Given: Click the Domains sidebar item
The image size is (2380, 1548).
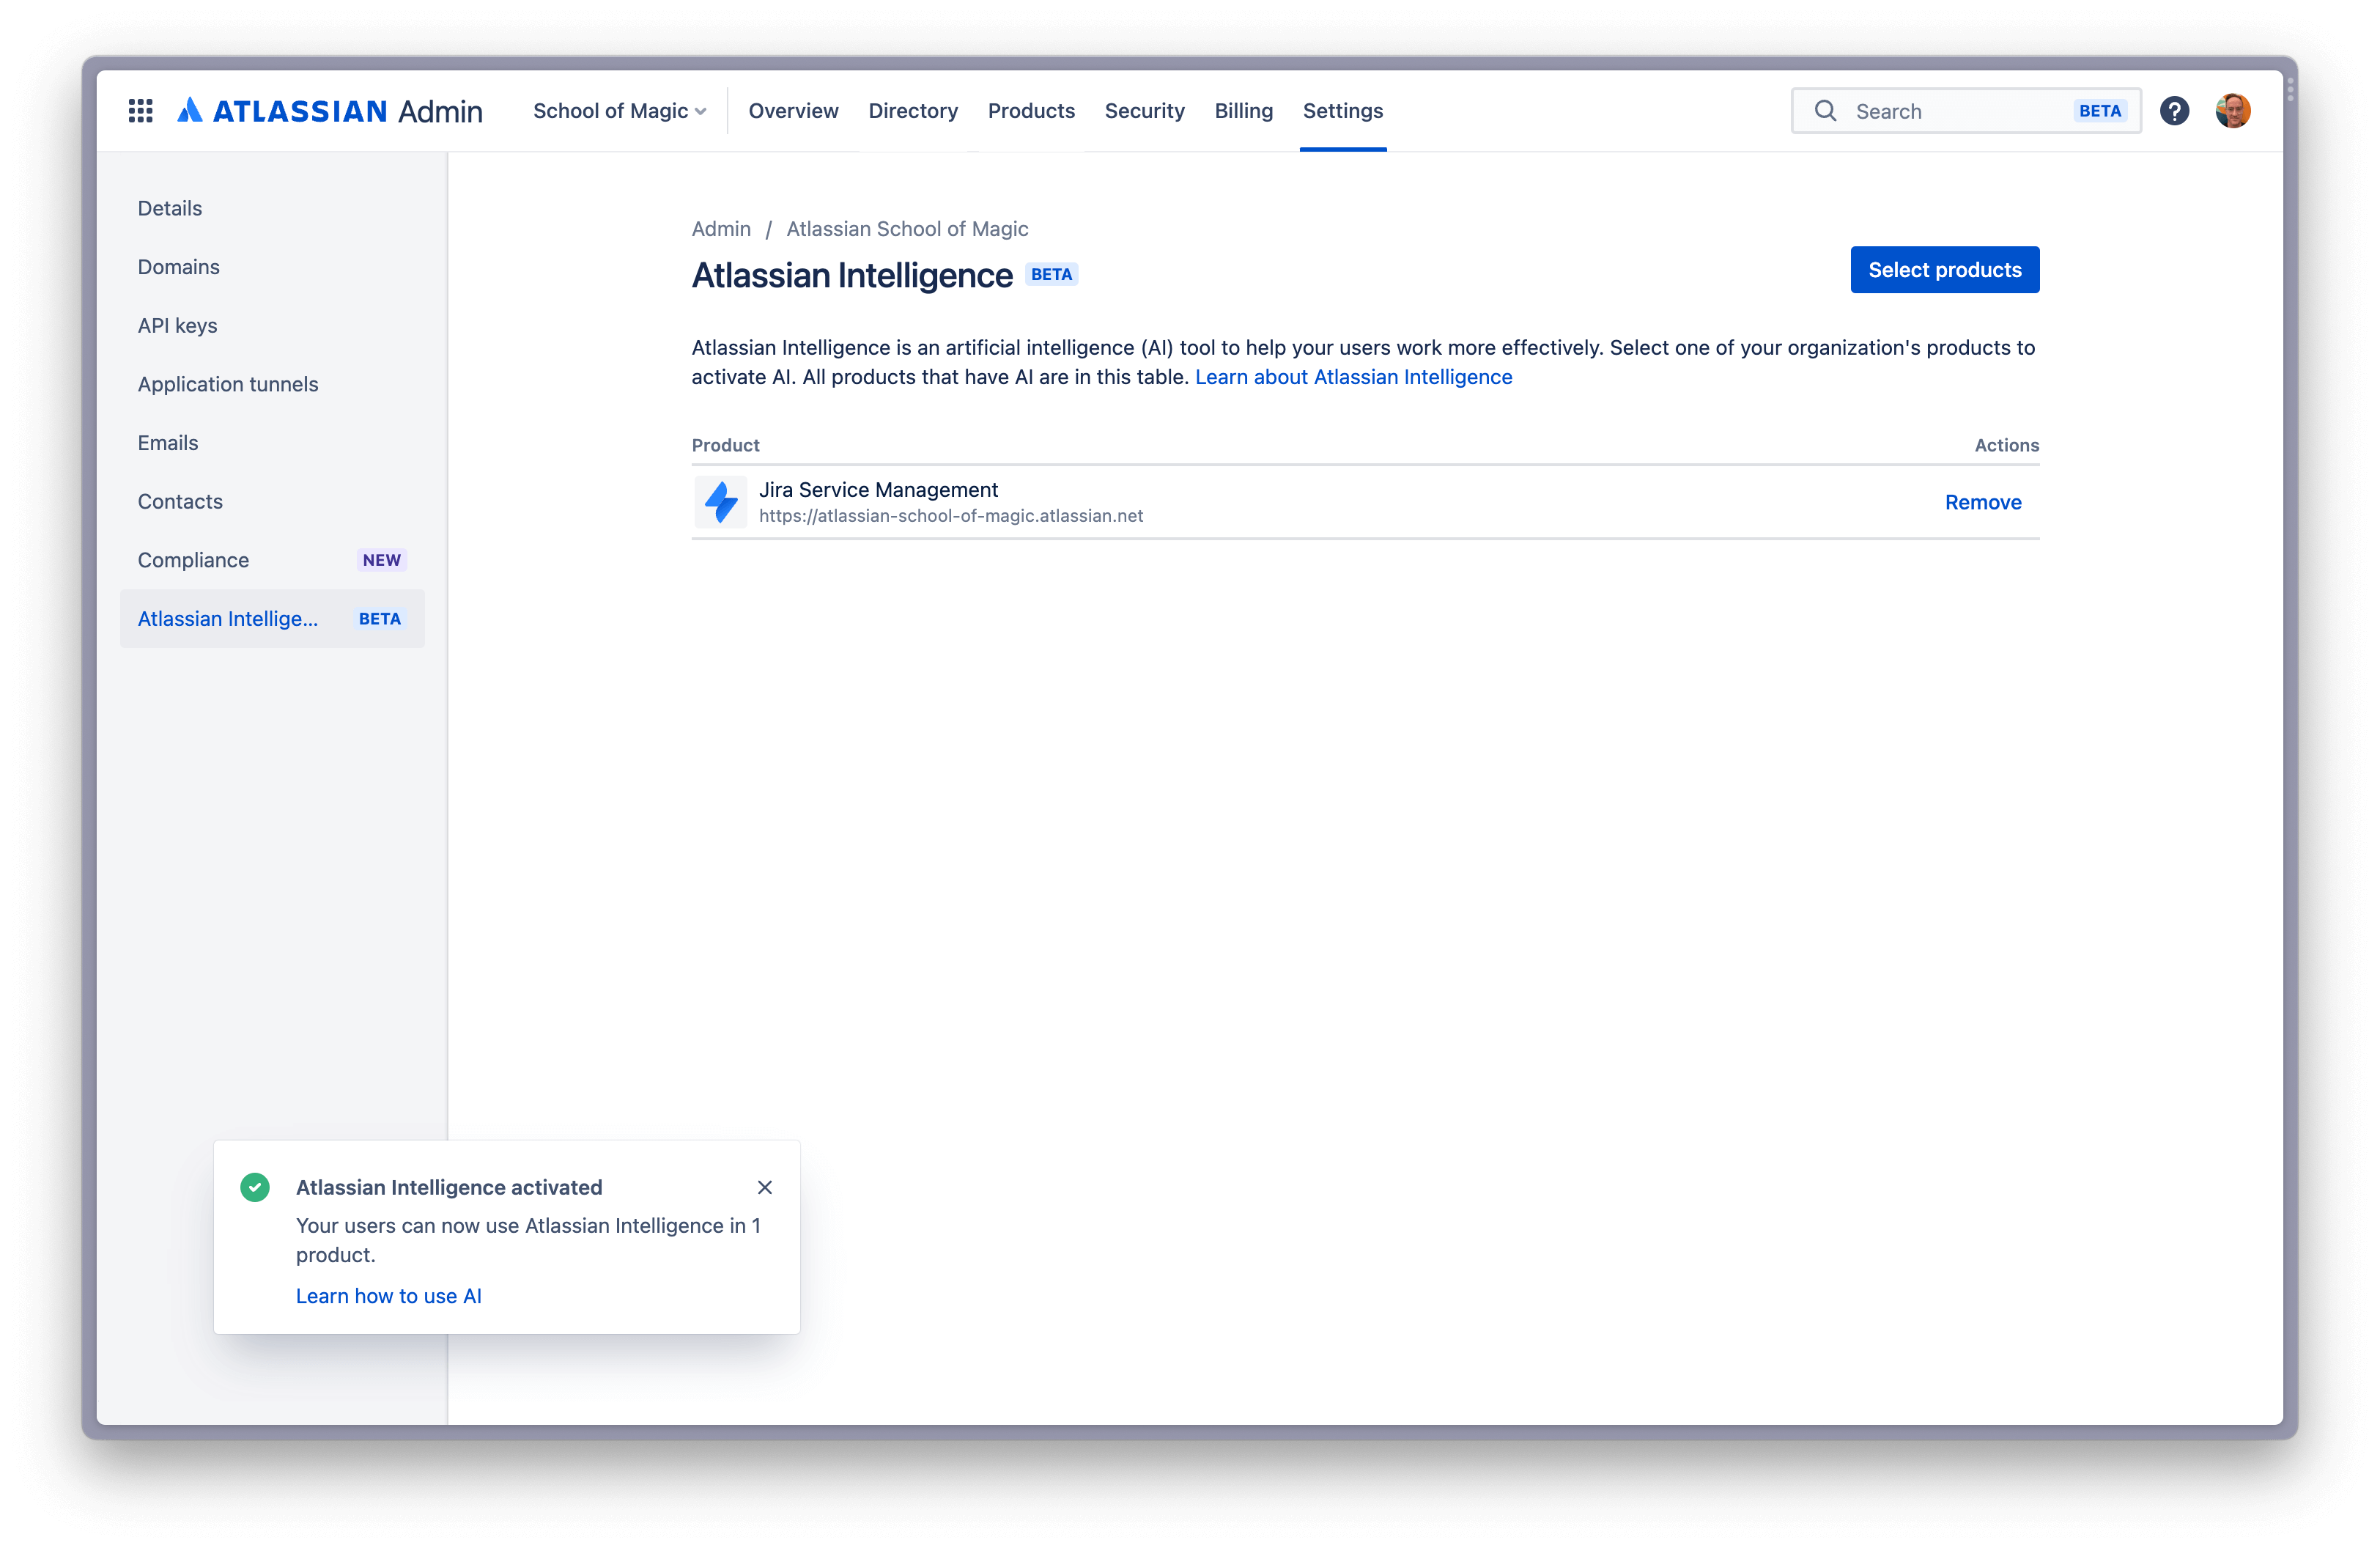Looking at the screenshot, I should 179,265.
